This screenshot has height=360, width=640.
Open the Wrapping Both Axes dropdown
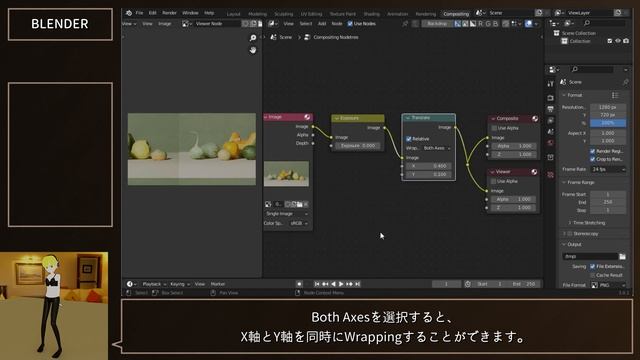click(436, 148)
